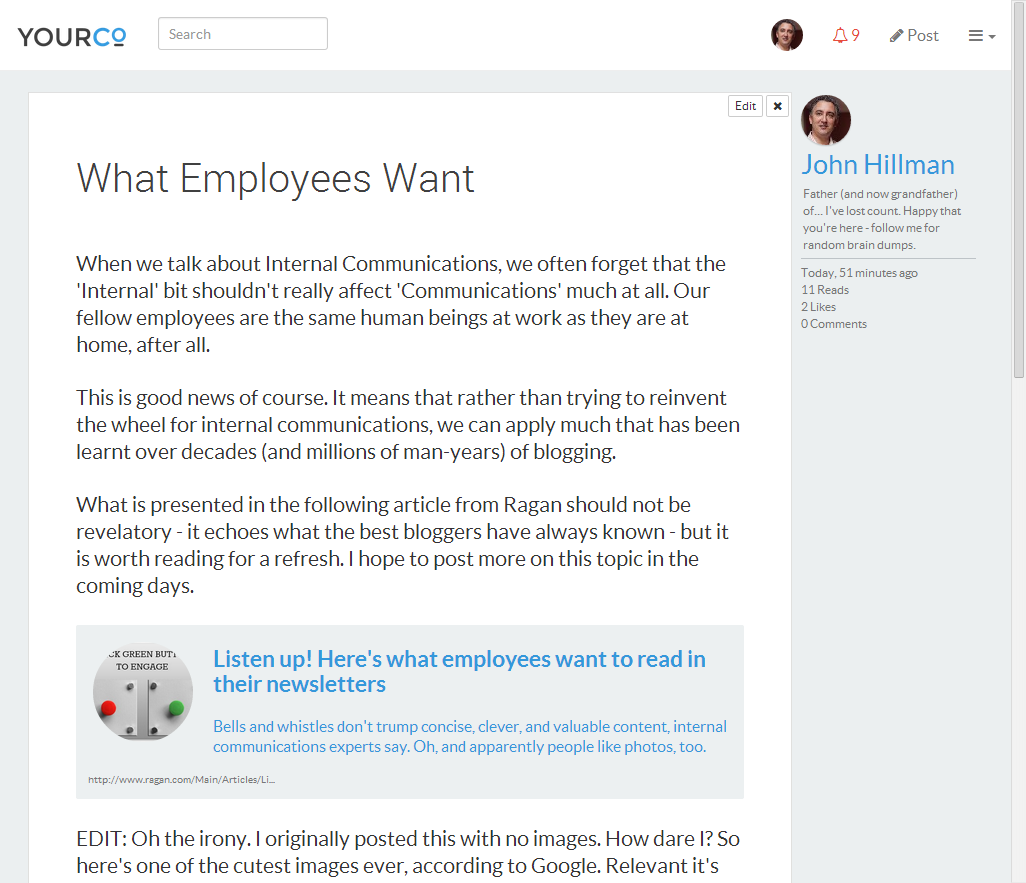1026x883 pixels.
Task: Open notifications bell showing 9 alerts
Action: (x=846, y=35)
